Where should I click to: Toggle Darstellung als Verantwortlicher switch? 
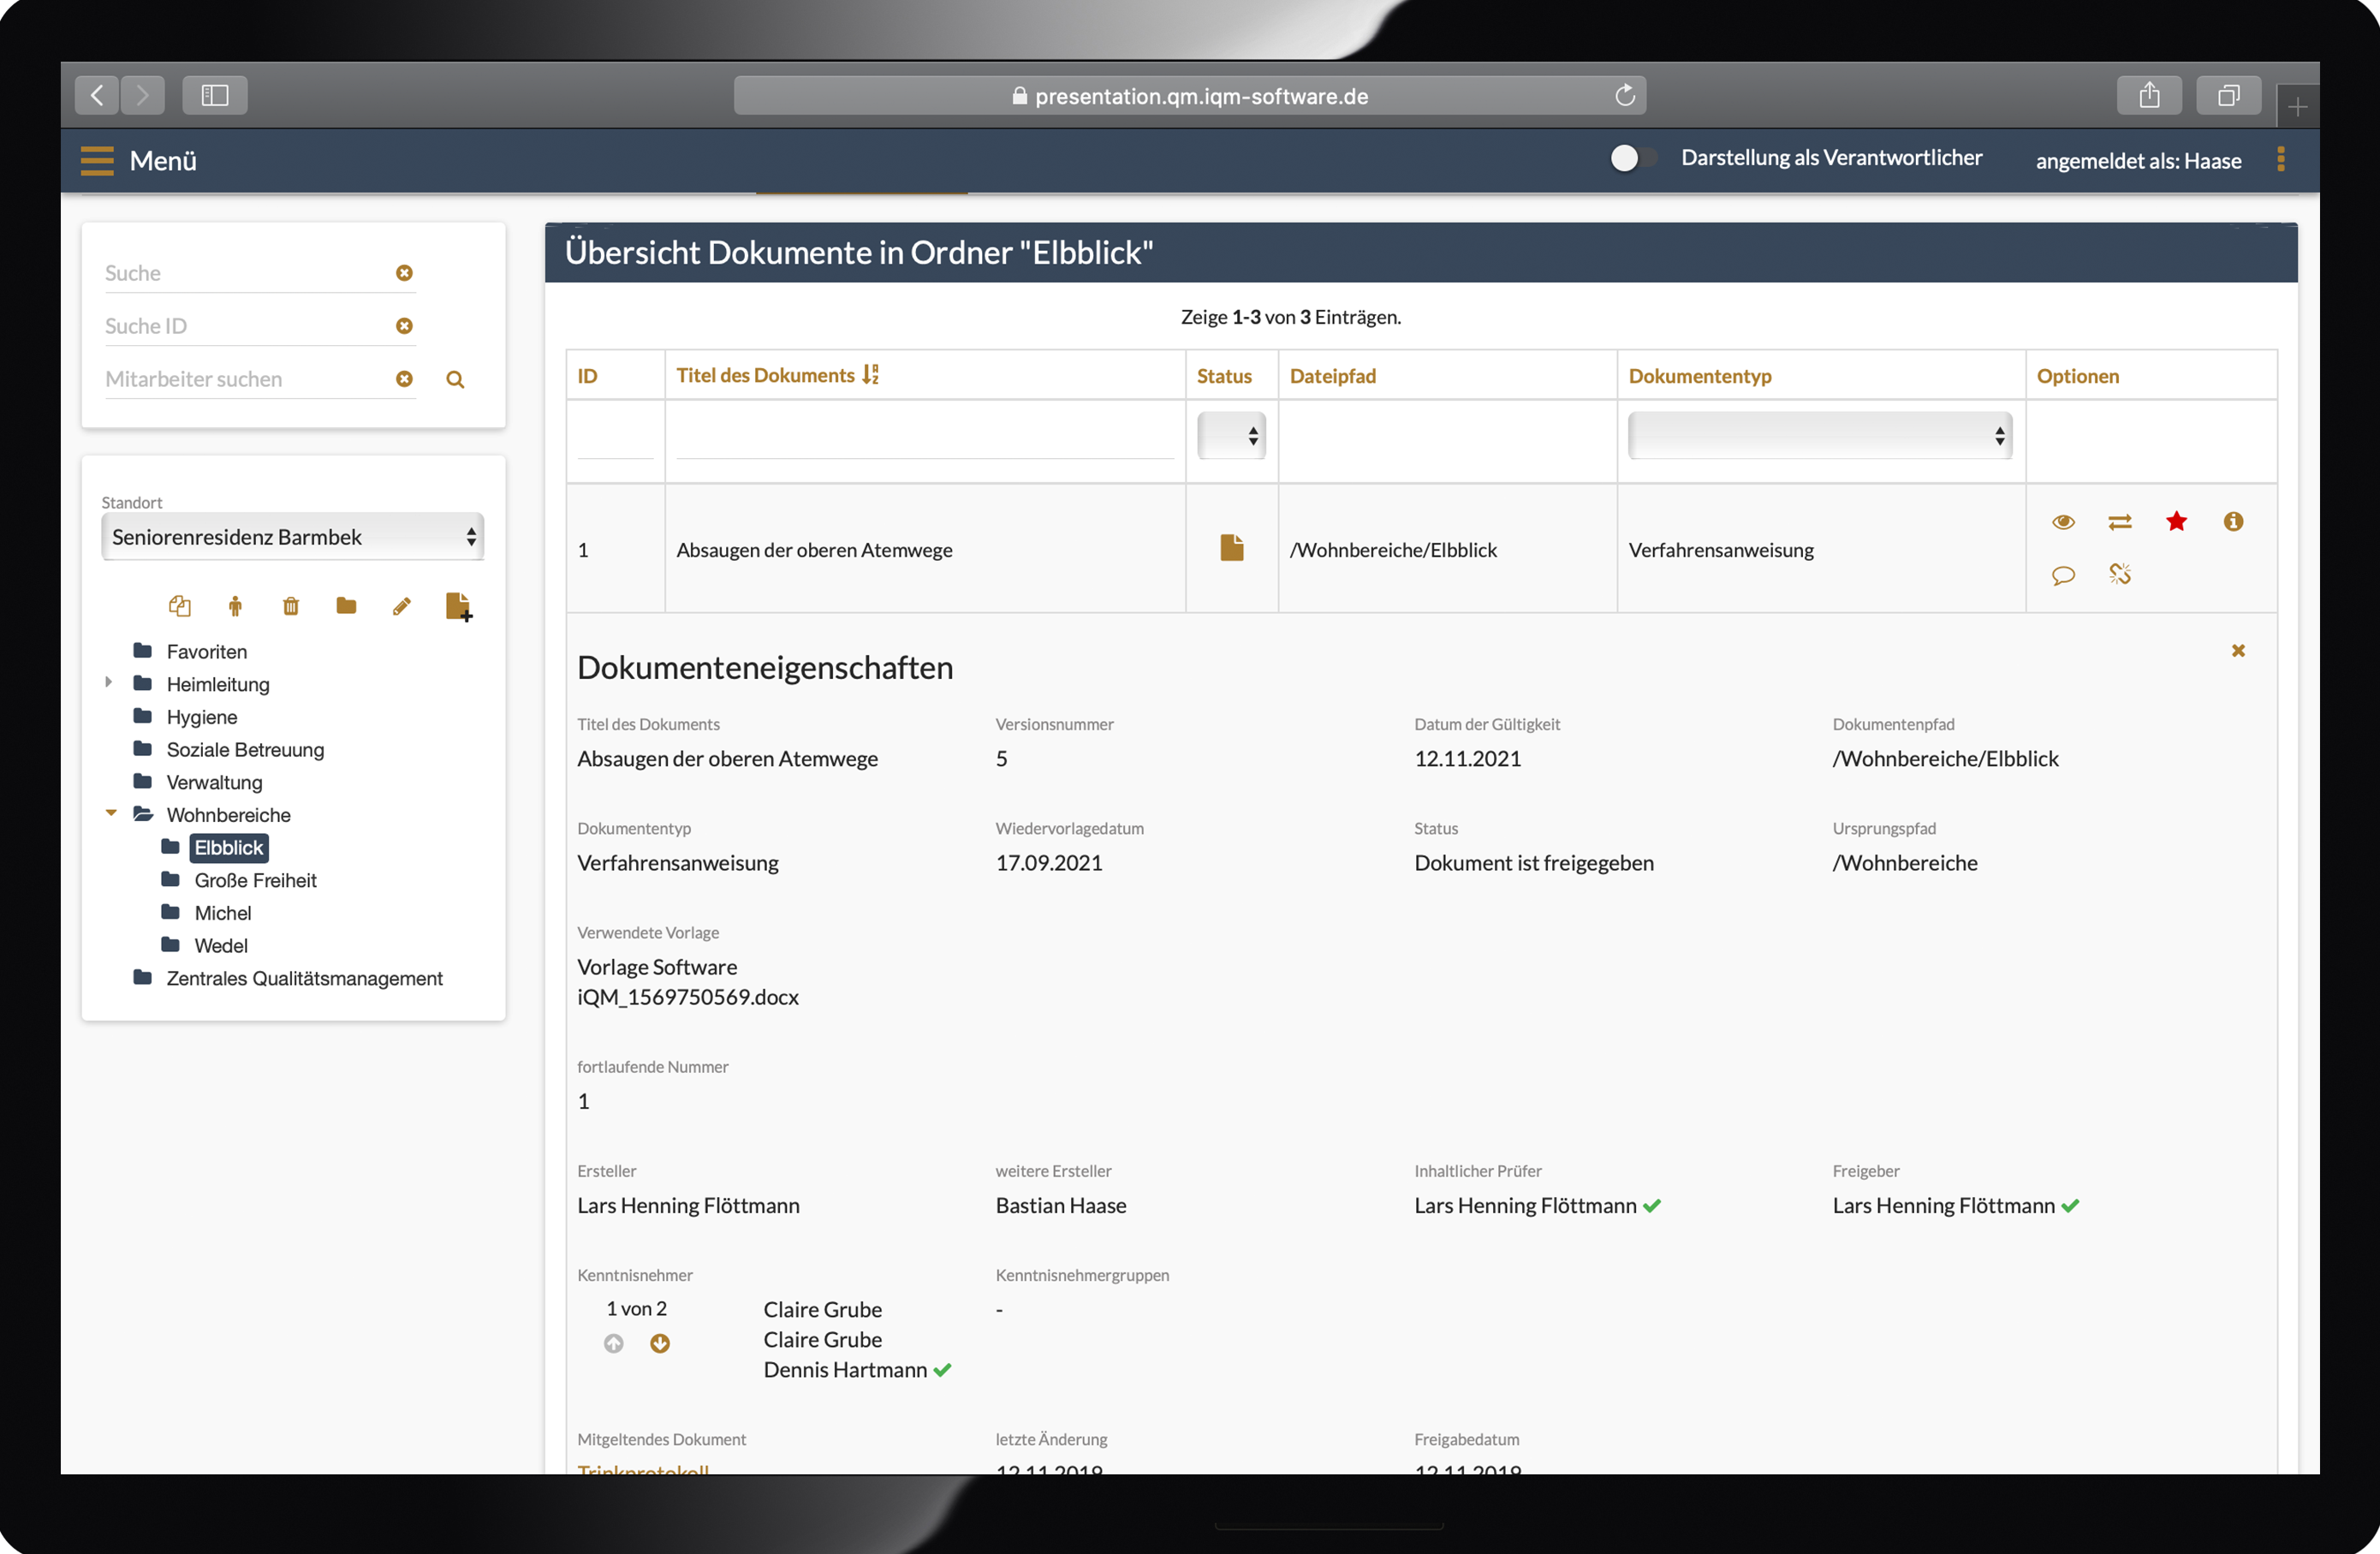pos(1632,158)
